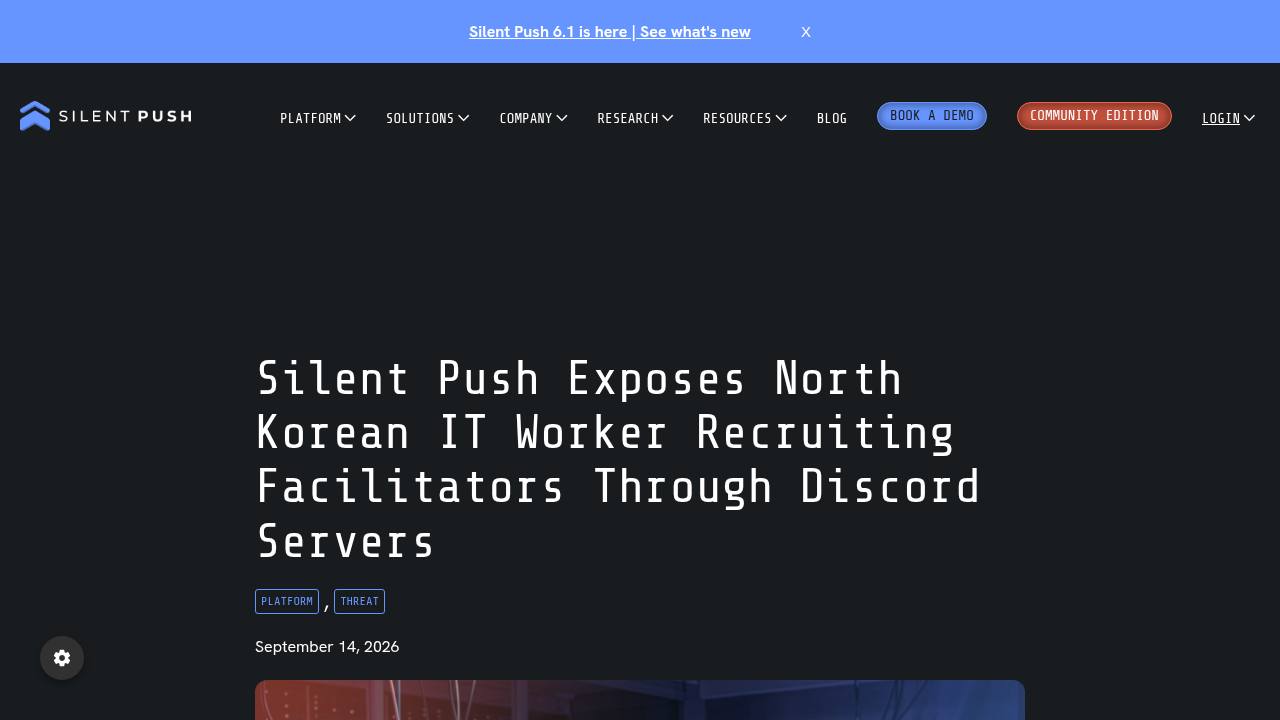This screenshot has height=720, width=1280.
Task: Open the Login dropdown
Action: click(1228, 118)
